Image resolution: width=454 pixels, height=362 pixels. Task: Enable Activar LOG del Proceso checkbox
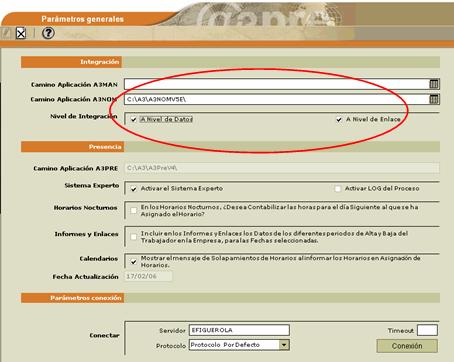[338, 189]
